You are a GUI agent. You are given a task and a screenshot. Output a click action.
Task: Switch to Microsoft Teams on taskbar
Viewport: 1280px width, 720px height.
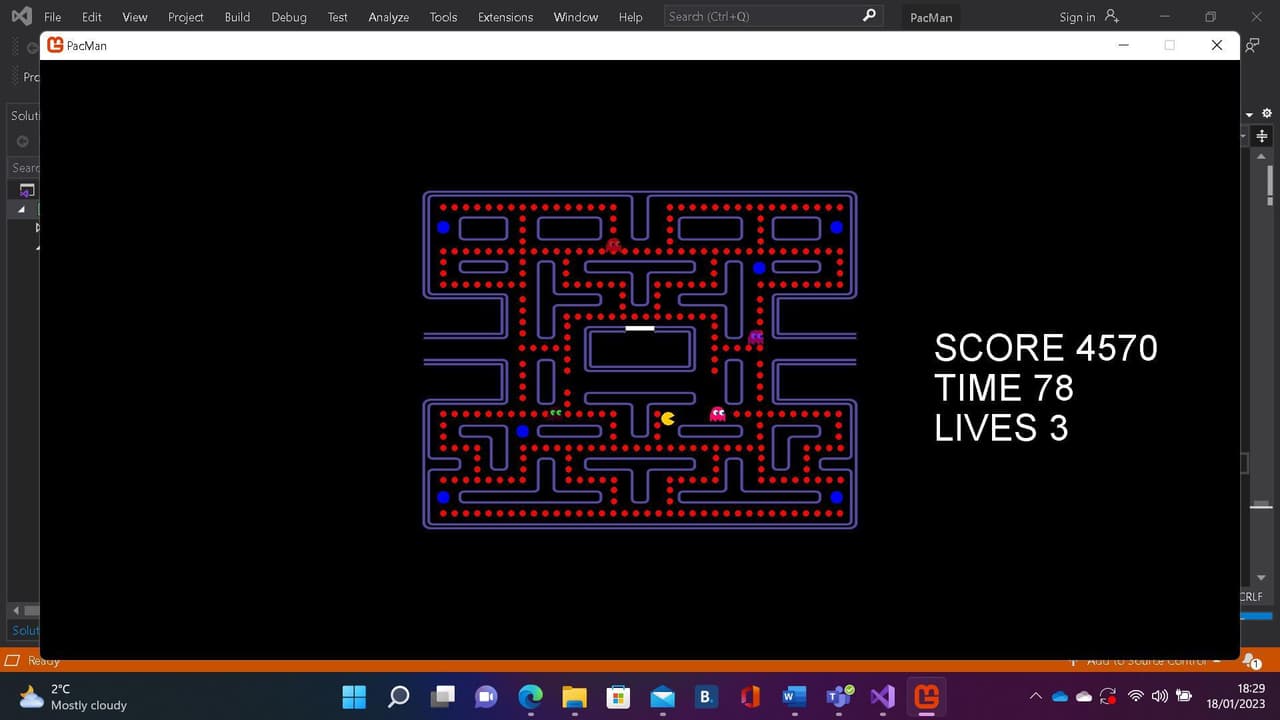click(x=838, y=696)
